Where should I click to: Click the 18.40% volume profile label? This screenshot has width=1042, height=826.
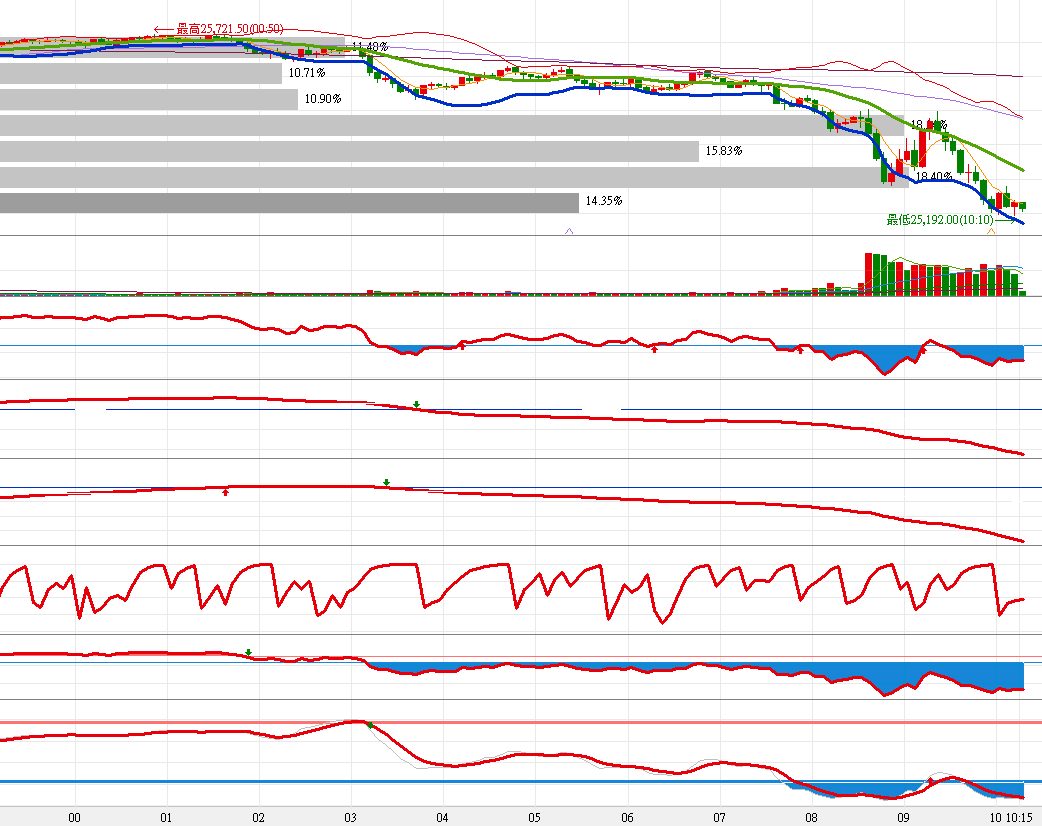point(934,177)
